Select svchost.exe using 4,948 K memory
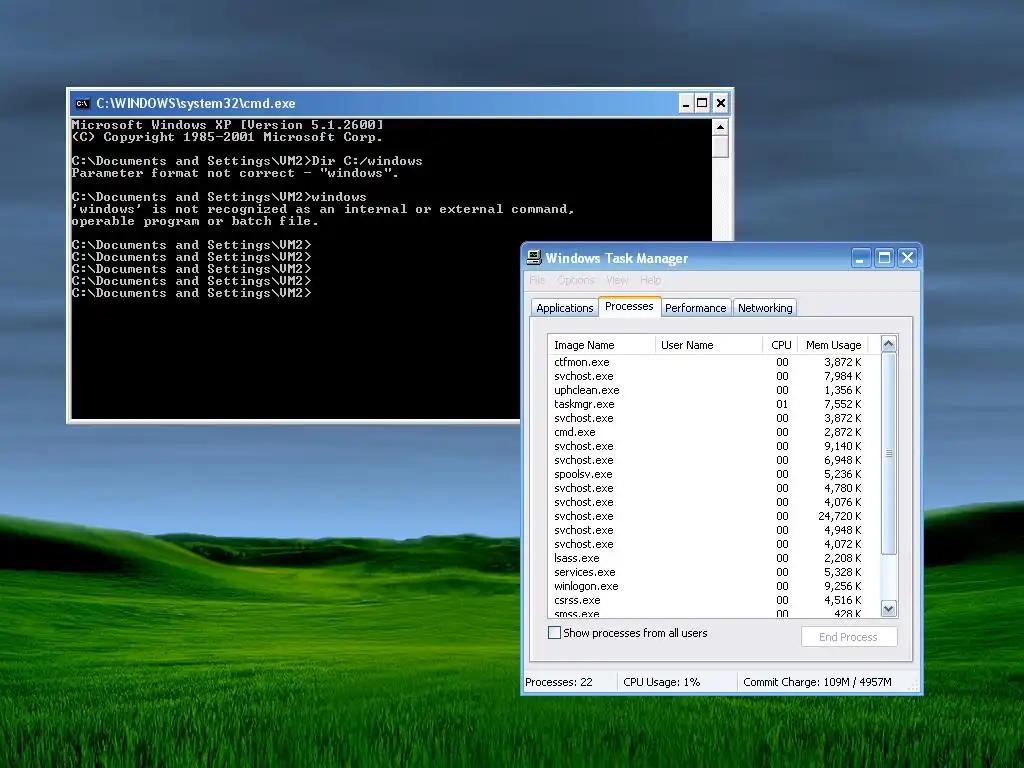 point(714,530)
